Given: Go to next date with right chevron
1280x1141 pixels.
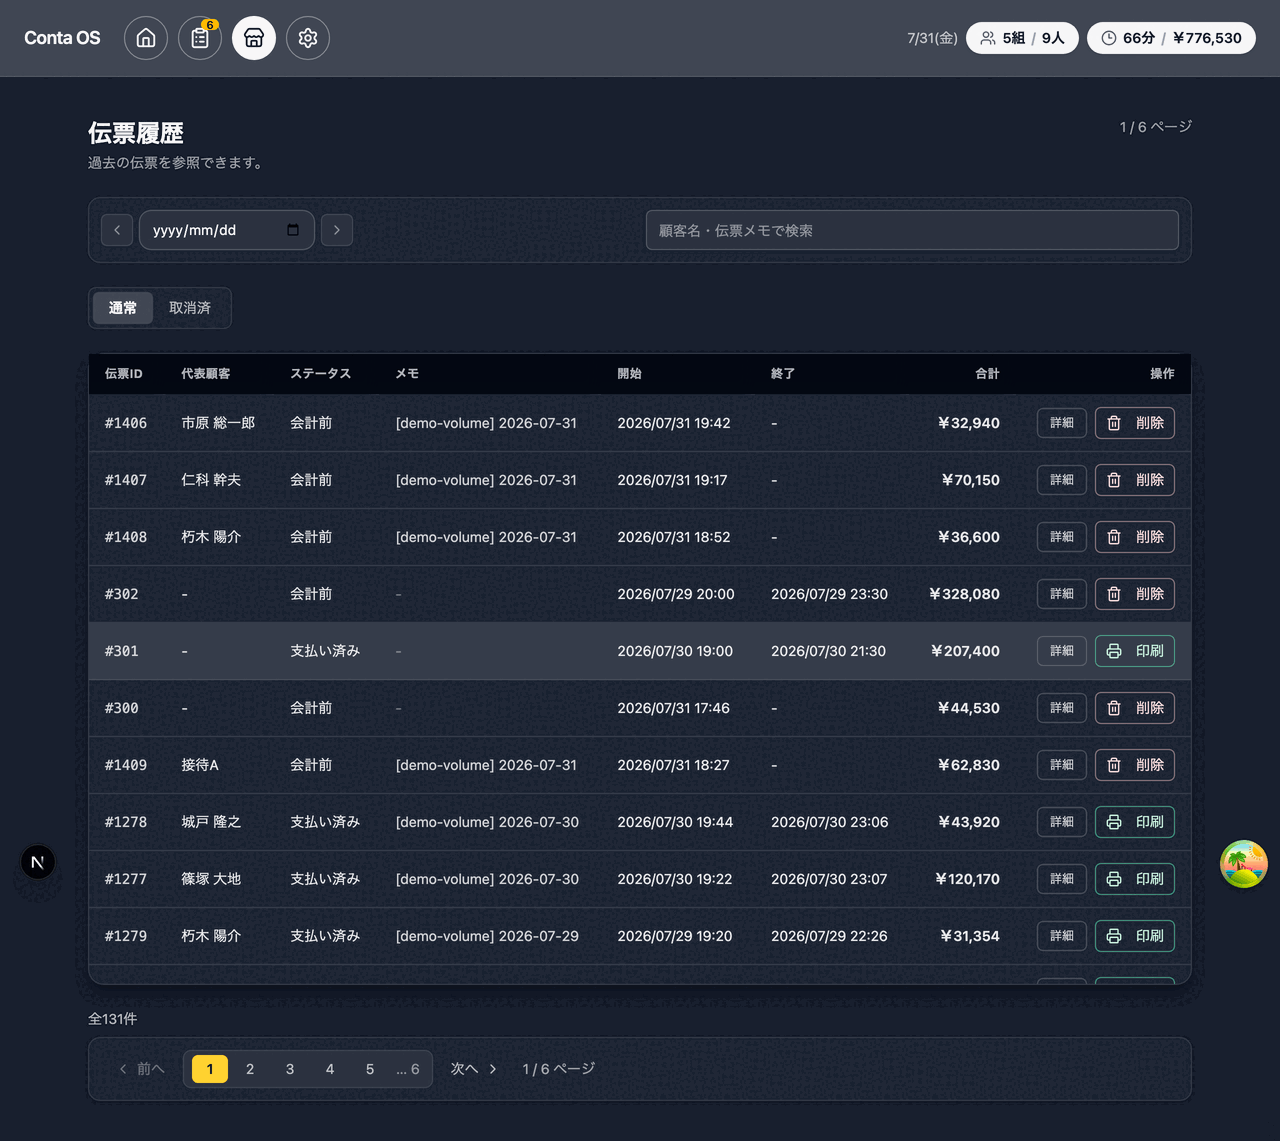Looking at the screenshot, I should click(x=337, y=230).
